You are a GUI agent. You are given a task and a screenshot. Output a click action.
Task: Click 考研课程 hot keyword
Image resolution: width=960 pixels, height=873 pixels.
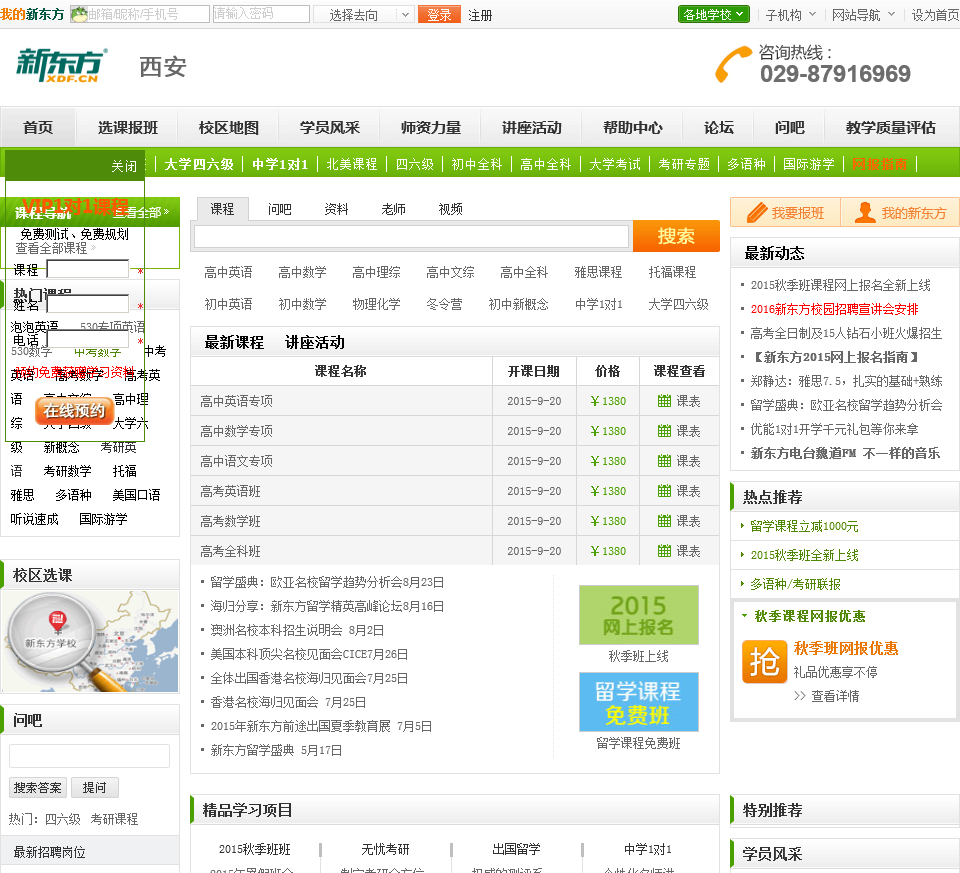point(114,819)
